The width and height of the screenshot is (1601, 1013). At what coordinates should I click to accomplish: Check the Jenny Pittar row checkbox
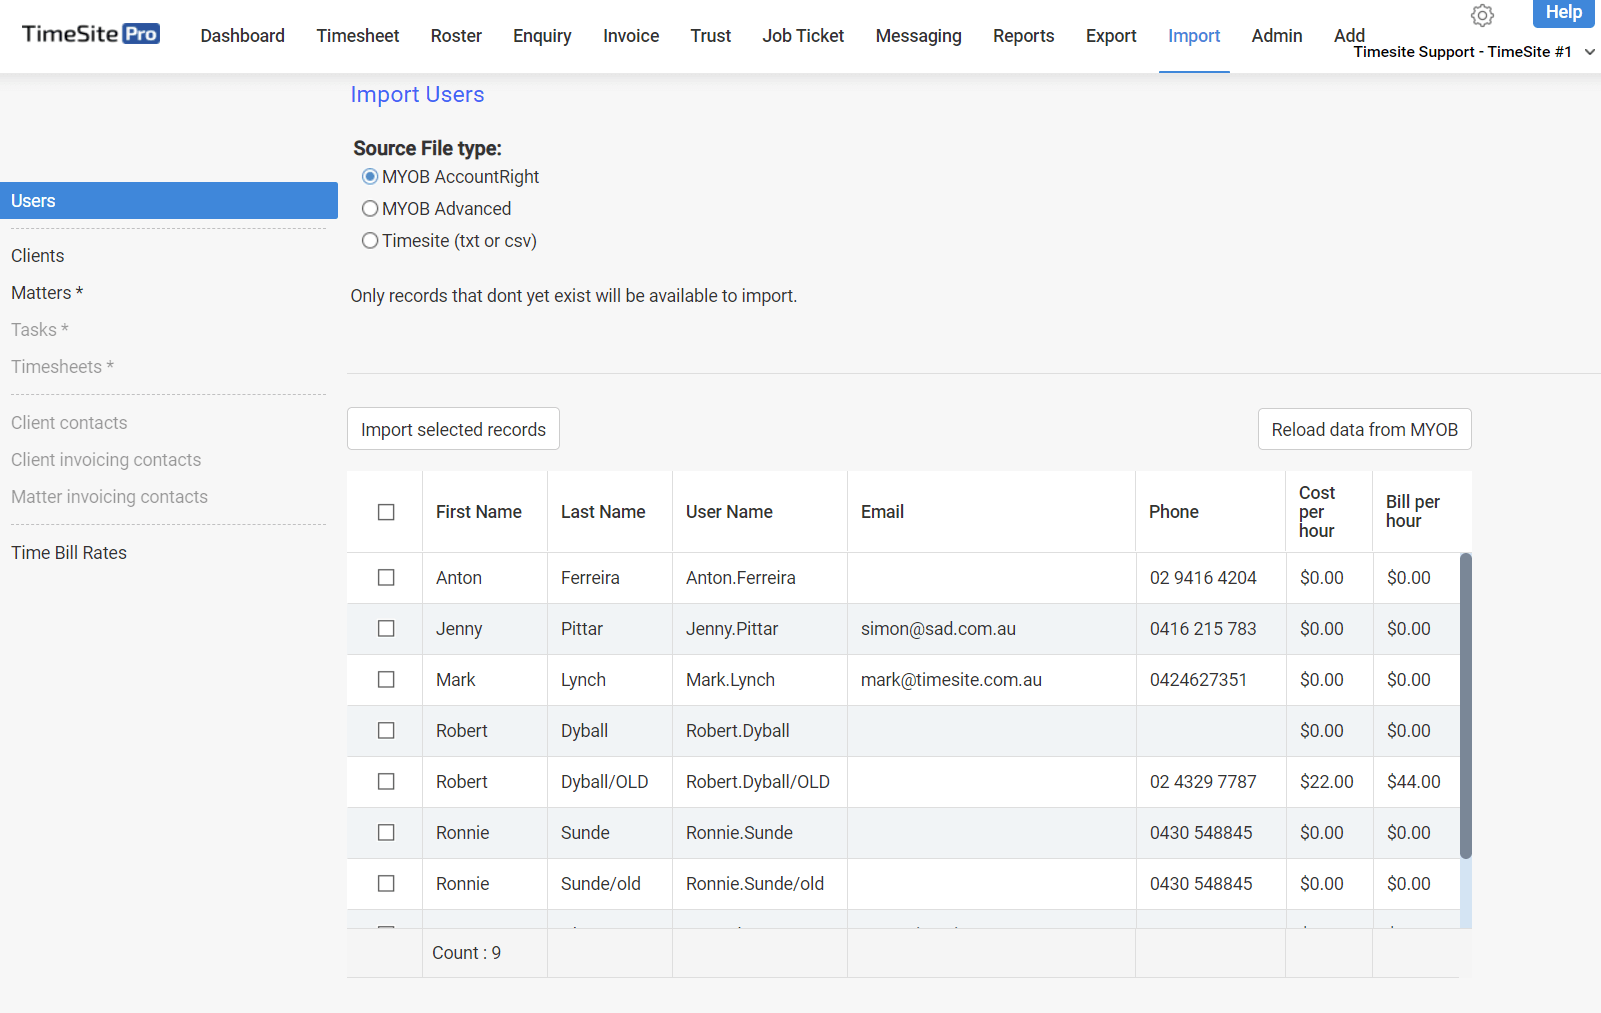[386, 629]
